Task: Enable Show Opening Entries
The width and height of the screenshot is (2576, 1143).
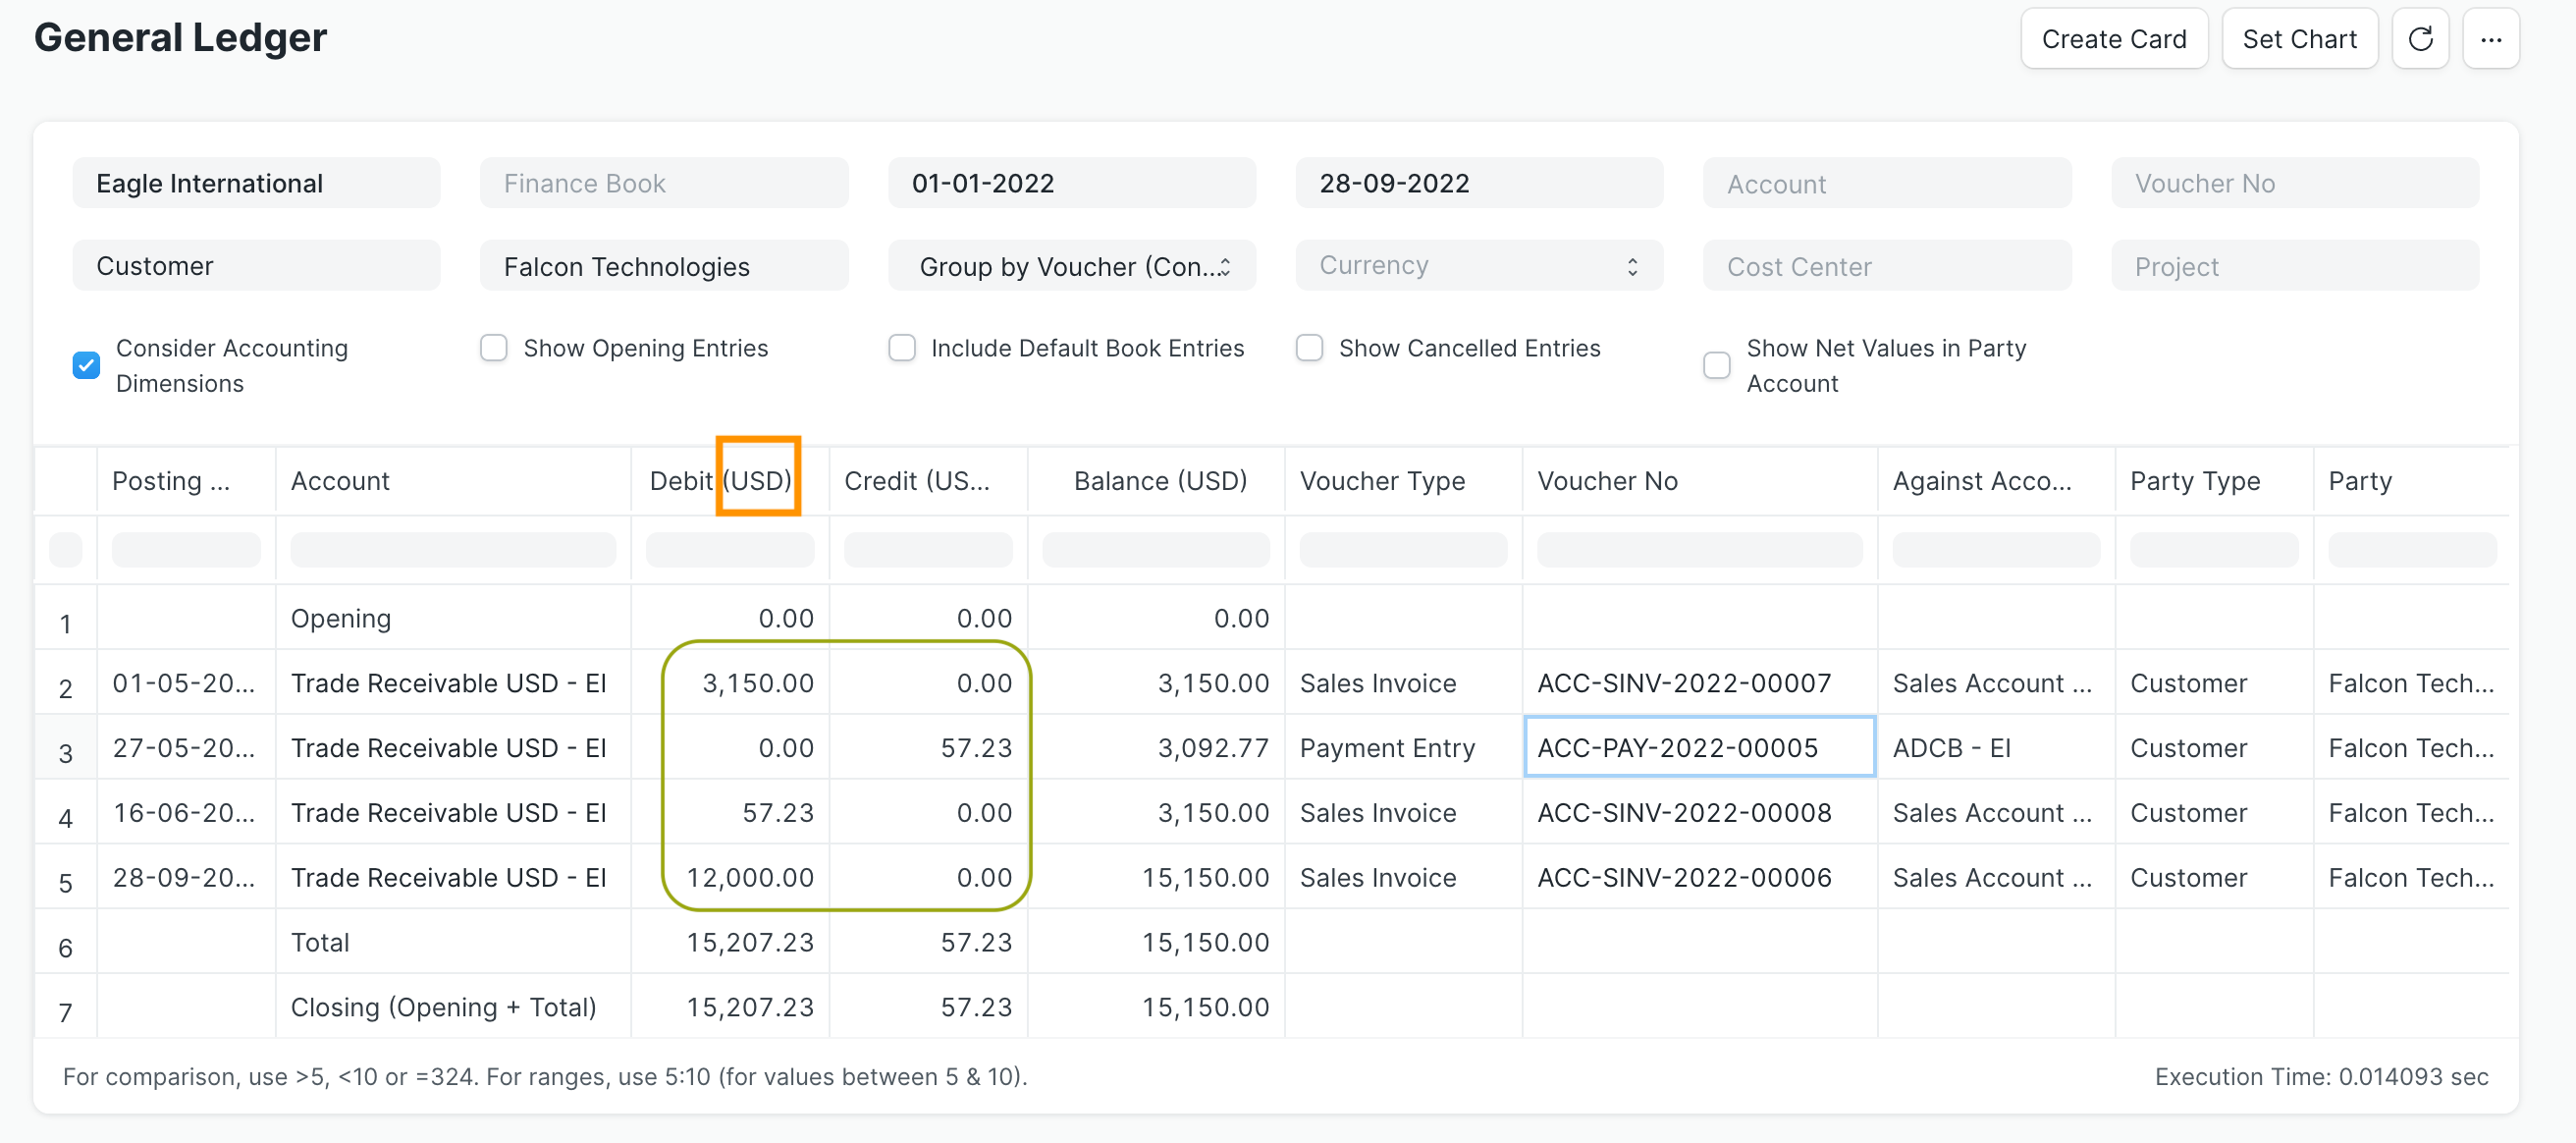Action: (x=494, y=347)
